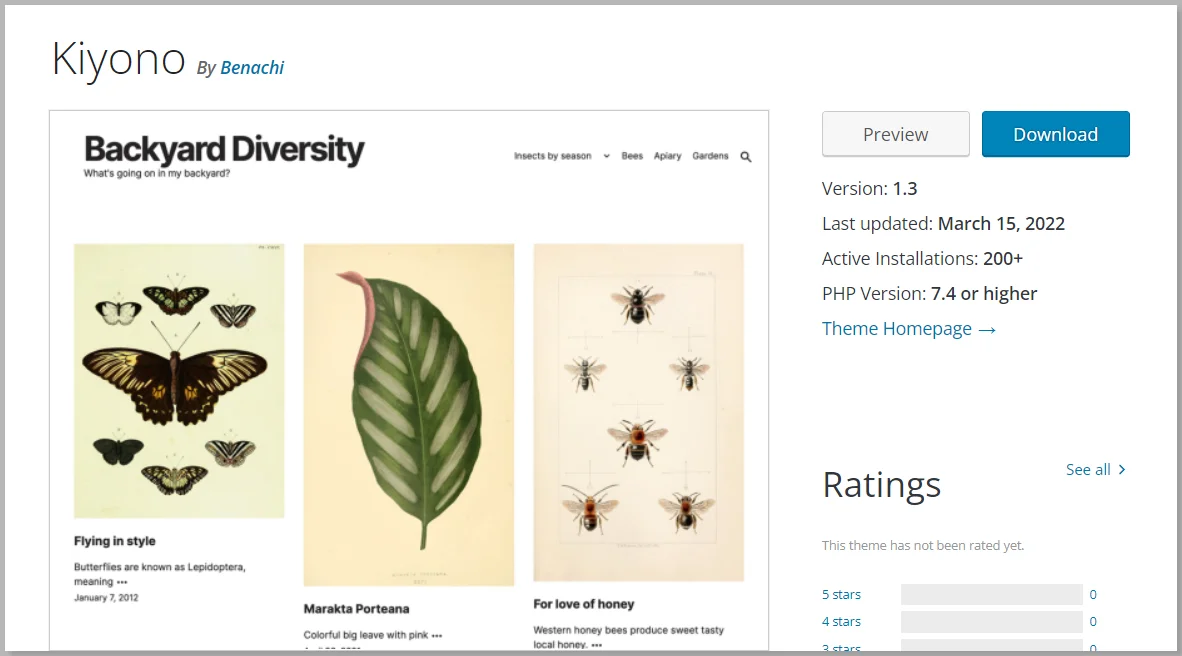1182x656 pixels.
Task: Click the Preview button
Action: [896, 134]
